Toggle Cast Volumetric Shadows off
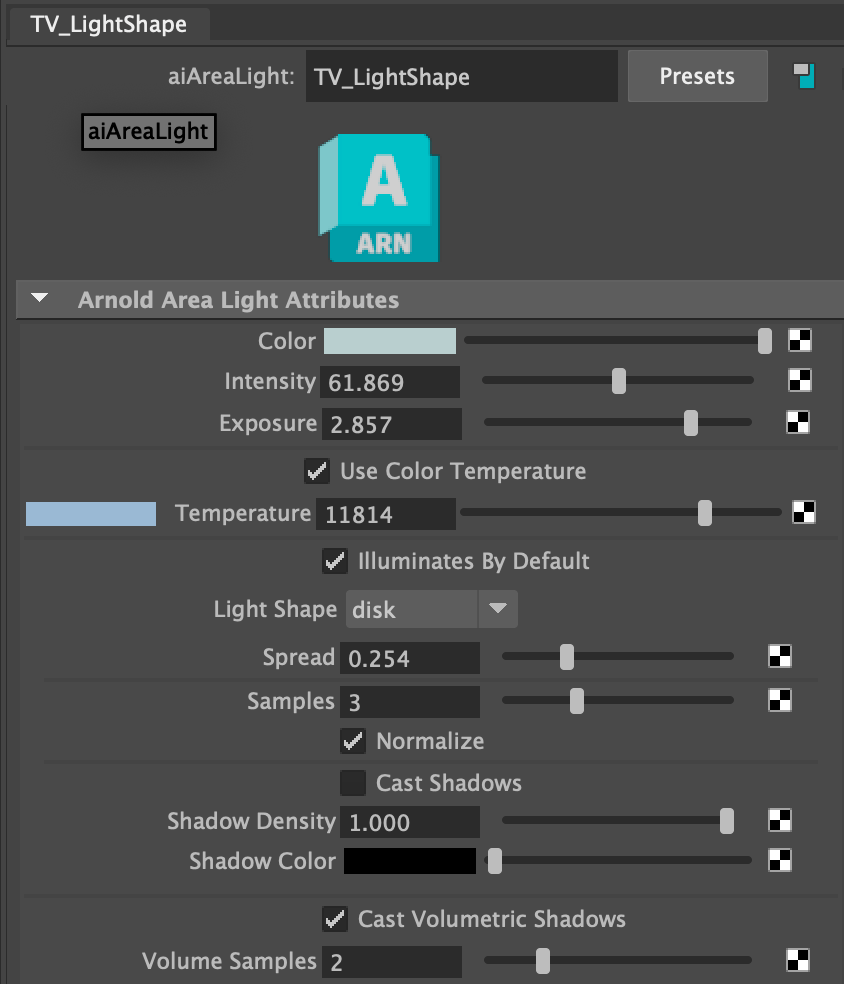The image size is (844, 984). point(335,918)
